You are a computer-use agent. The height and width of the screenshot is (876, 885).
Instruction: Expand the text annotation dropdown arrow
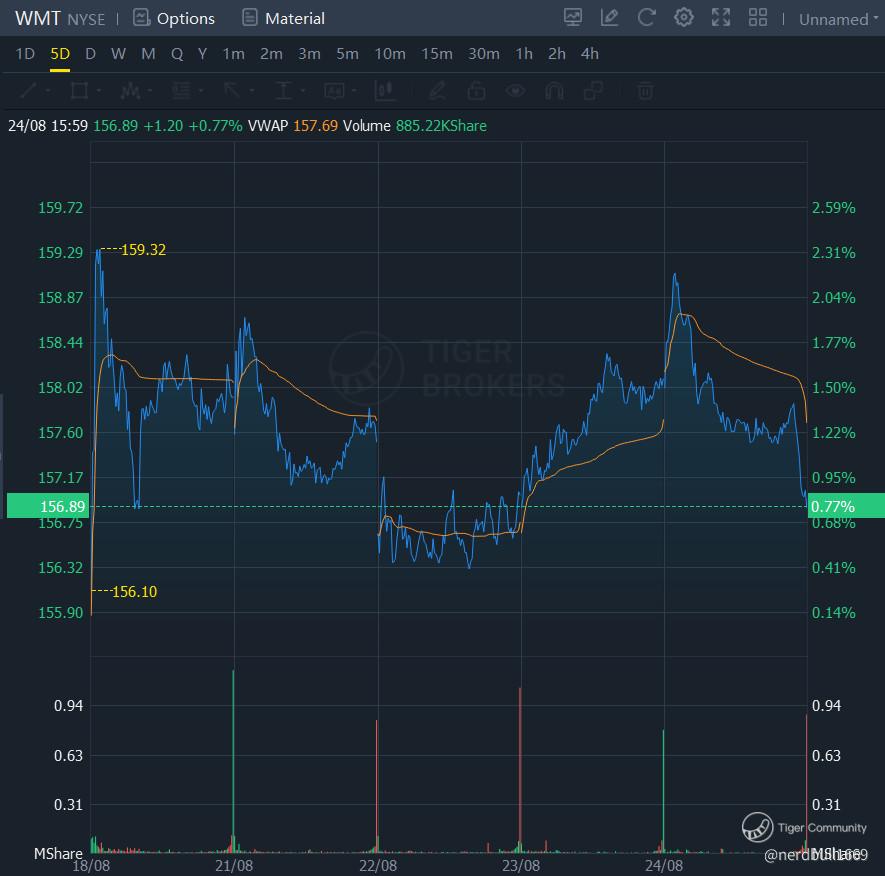(354, 90)
